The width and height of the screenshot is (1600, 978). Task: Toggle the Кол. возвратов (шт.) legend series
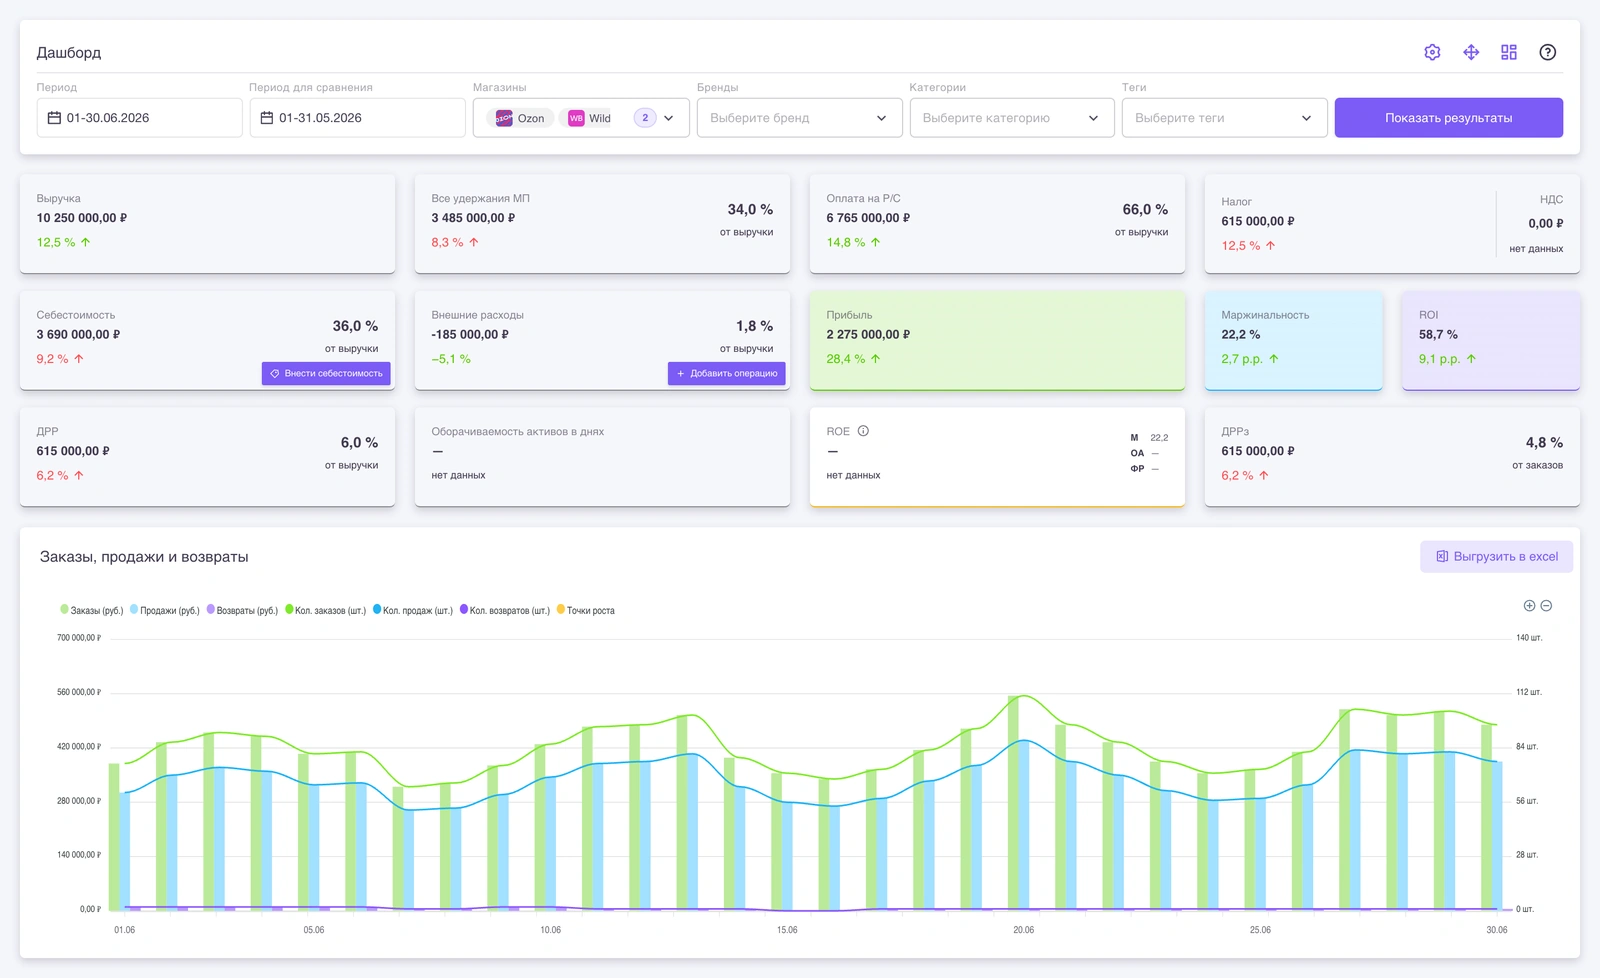click(x=505, y=610)
